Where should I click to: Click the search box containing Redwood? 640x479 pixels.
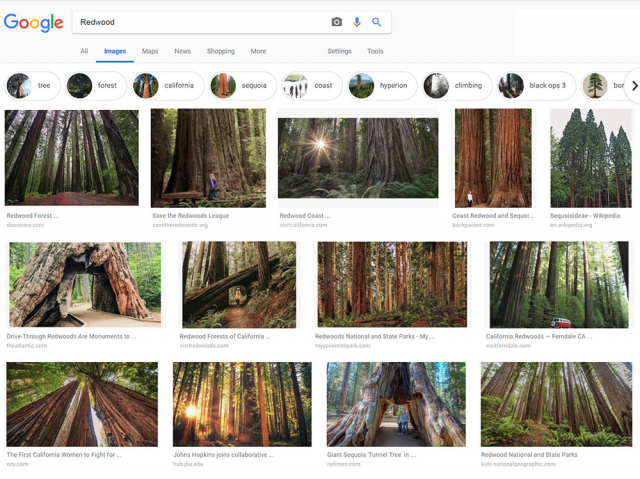tap(200, 22)
